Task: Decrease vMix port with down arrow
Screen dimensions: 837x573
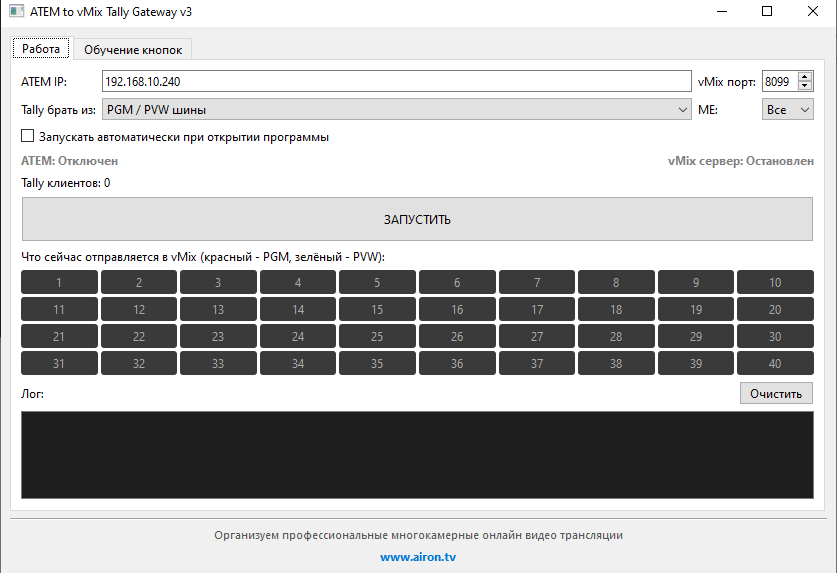Action: pos(804,86)
